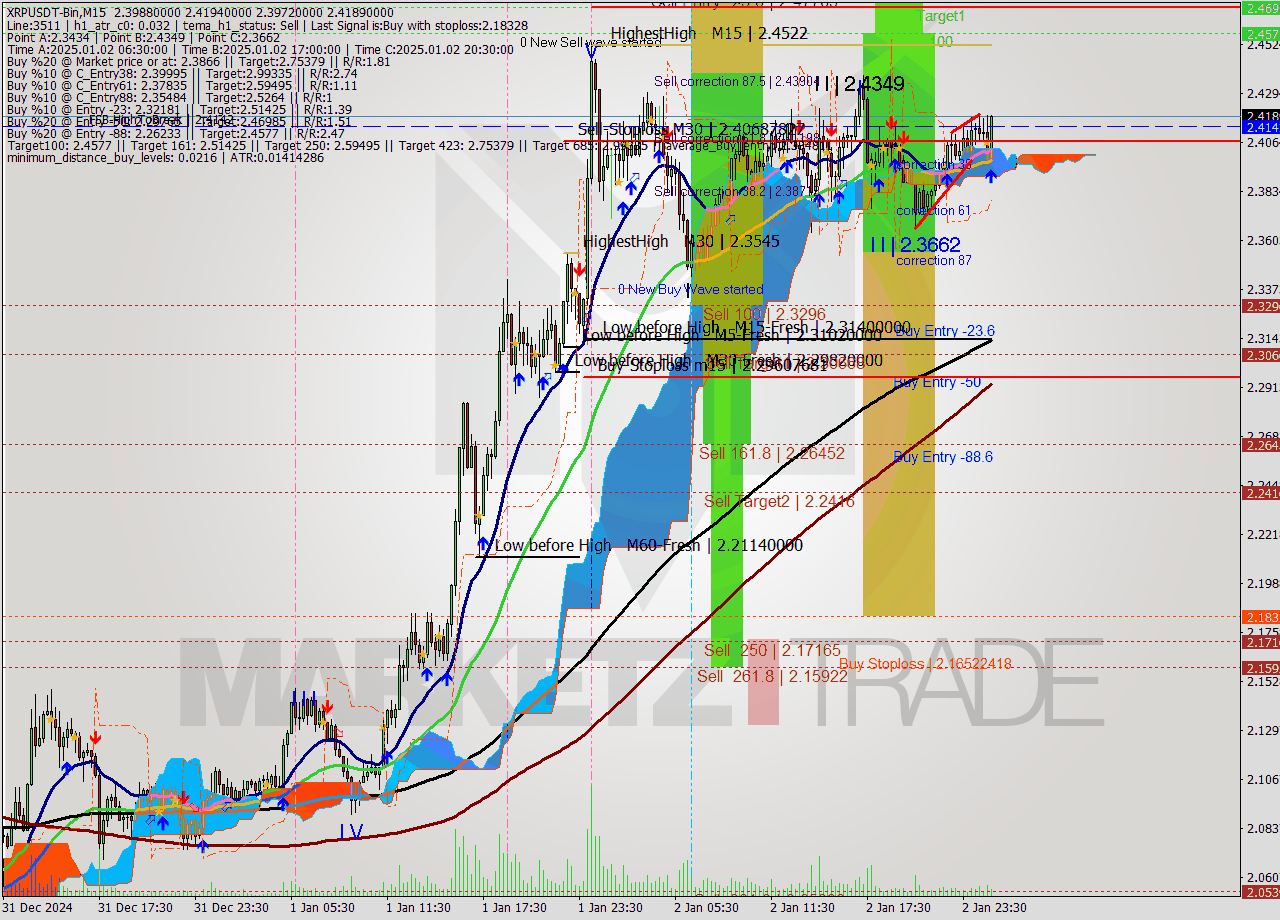Click the 'correction 61' label
Image resolution: width=1280 pixels, height=920 pixels.
(933, 211)
